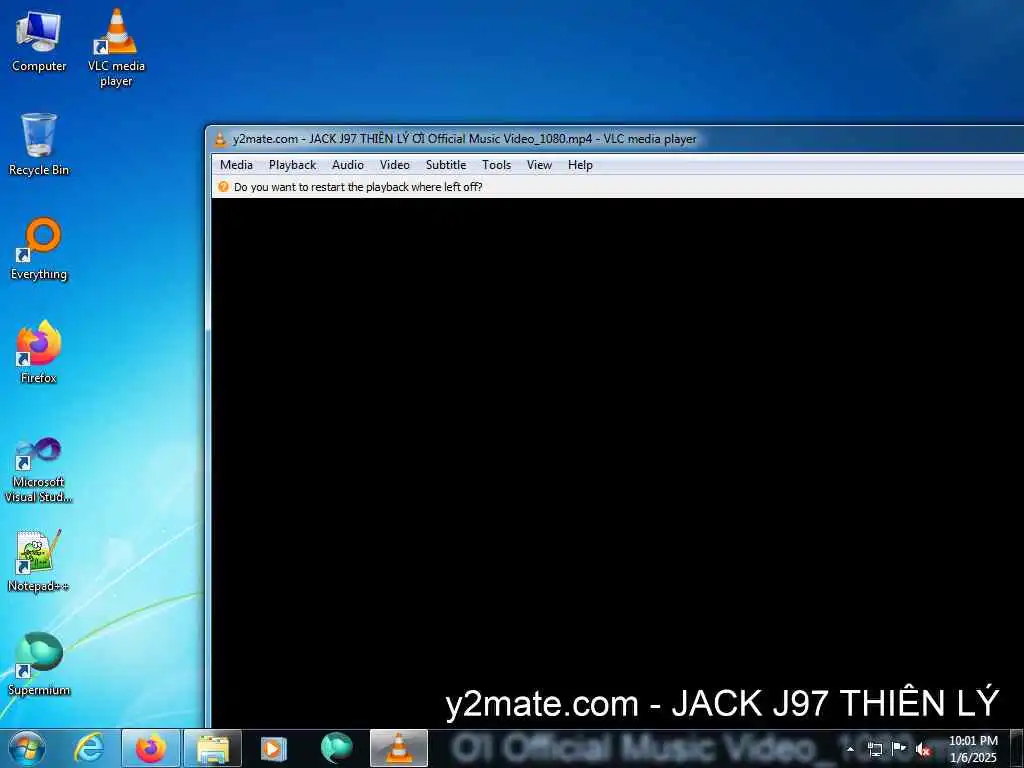Viewport: 1024px width, 768px height.
Task: Select the Firefox desktop shortcut
Action: (x=39, y=351)
